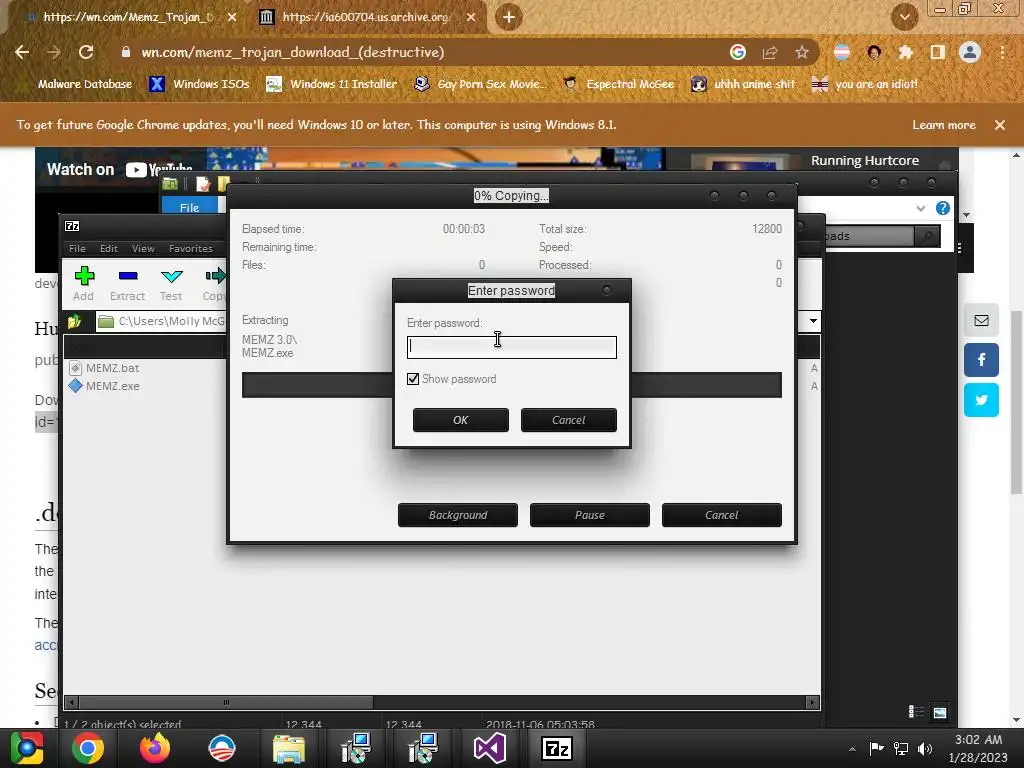Open the Extensions puzzle icon
The width and height of the screenshot is (1024, 768).
pos(906,52)
